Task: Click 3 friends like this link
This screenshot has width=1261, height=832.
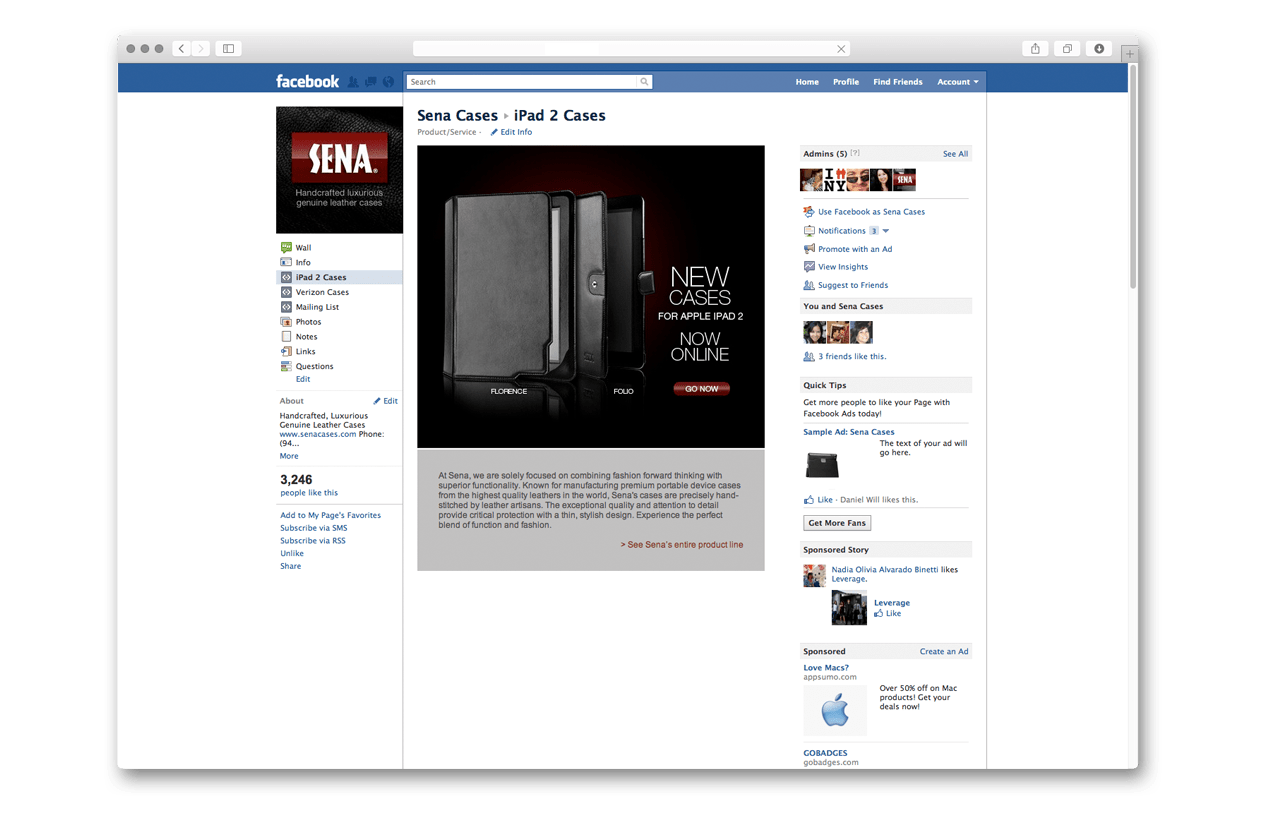Action: [852, 356]
